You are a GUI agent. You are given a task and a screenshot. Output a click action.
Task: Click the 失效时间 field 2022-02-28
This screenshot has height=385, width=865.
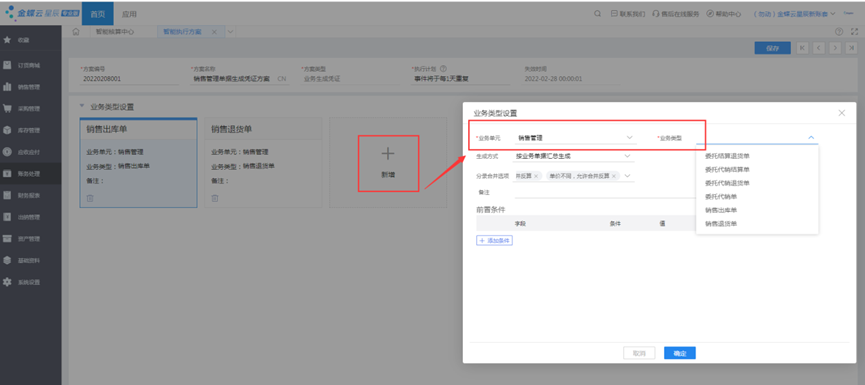tap(571, 79)
